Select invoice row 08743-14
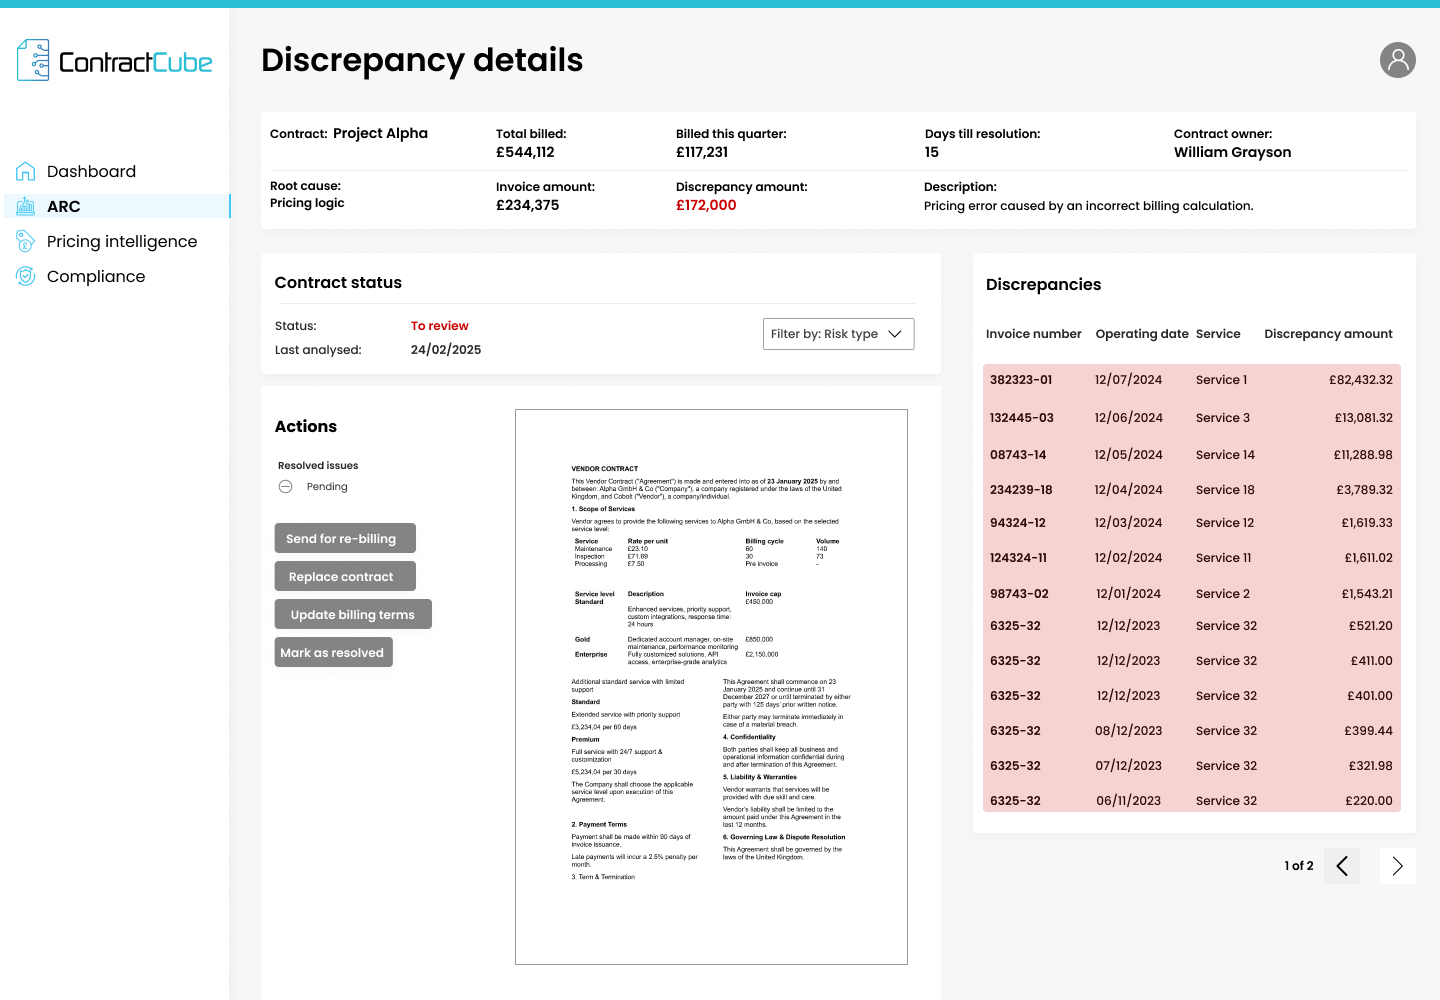Viewport: 1440px width, 1000px height. click(x=1192, y=455)
